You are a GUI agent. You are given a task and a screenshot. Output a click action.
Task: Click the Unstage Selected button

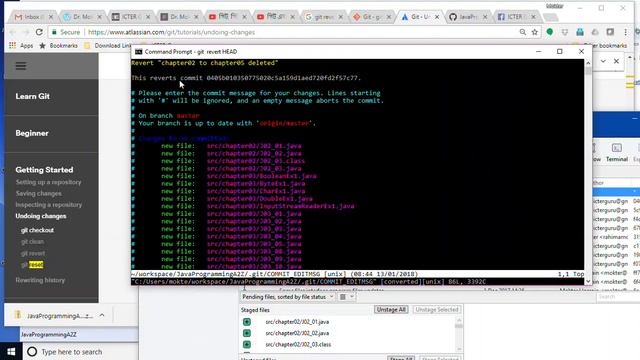coord(437,309)
